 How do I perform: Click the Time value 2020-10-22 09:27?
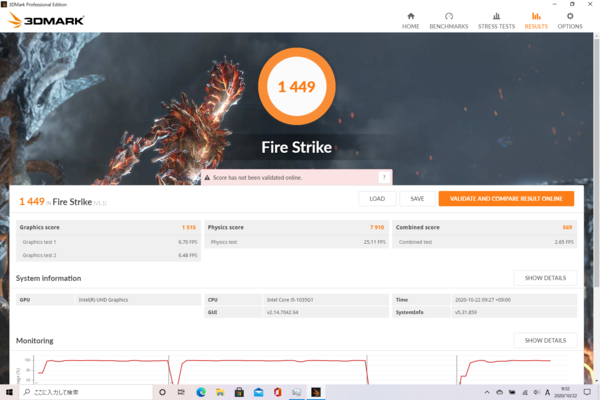483,300
